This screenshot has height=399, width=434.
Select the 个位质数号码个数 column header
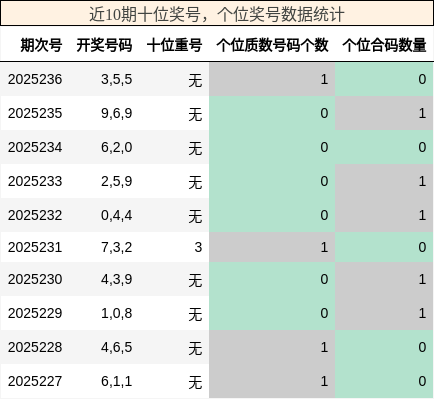coord(272,45)
